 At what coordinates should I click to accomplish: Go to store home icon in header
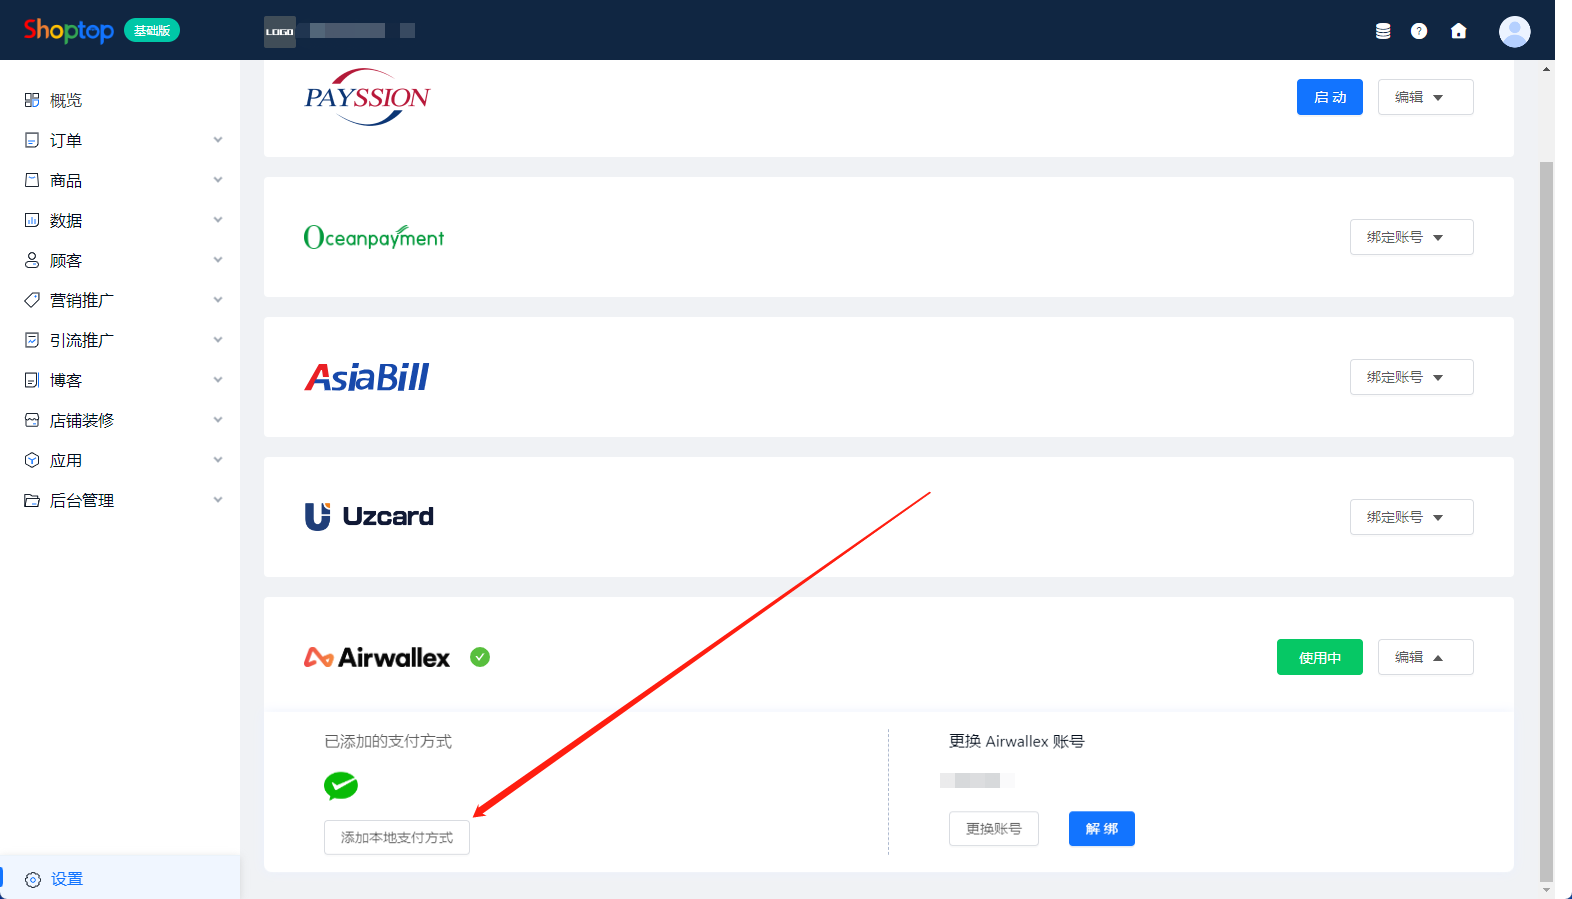pyautogui.click(x=1459, y=31)
